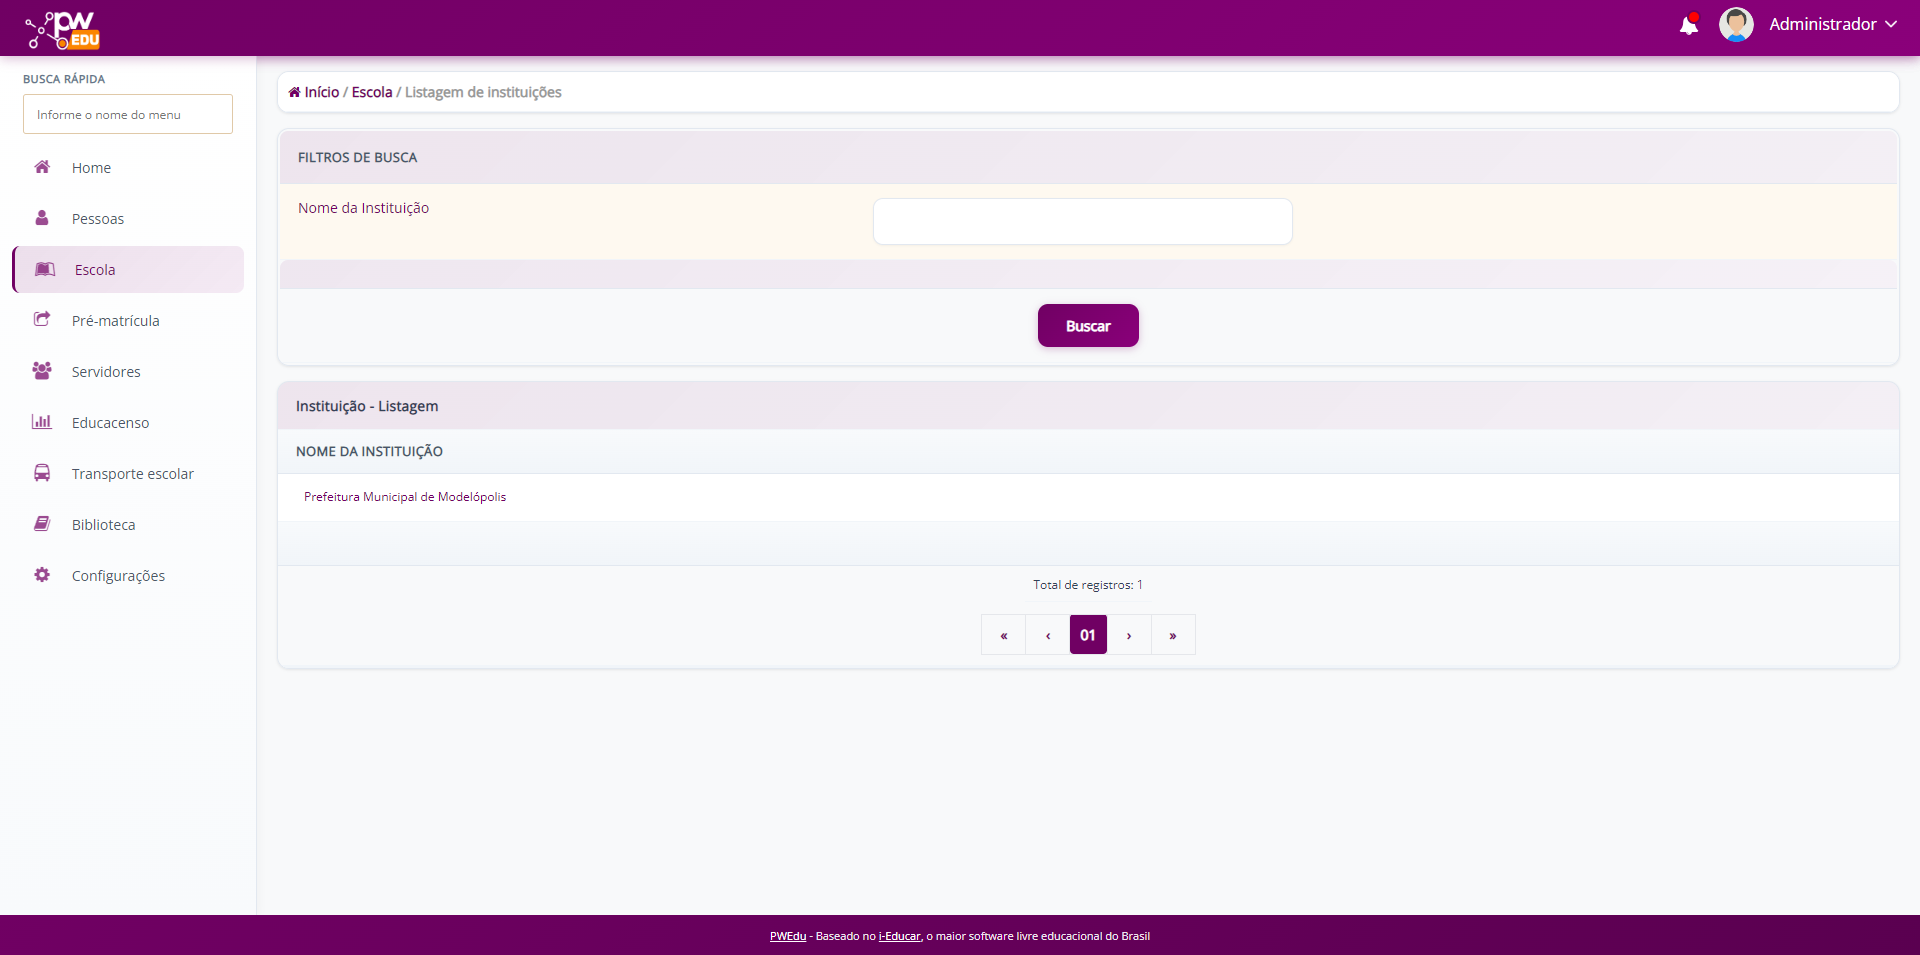Image resolution: width=1920 pixels, height=955 pixels.
Task: Click the Servidores group icon
Action: click(42, 371)
